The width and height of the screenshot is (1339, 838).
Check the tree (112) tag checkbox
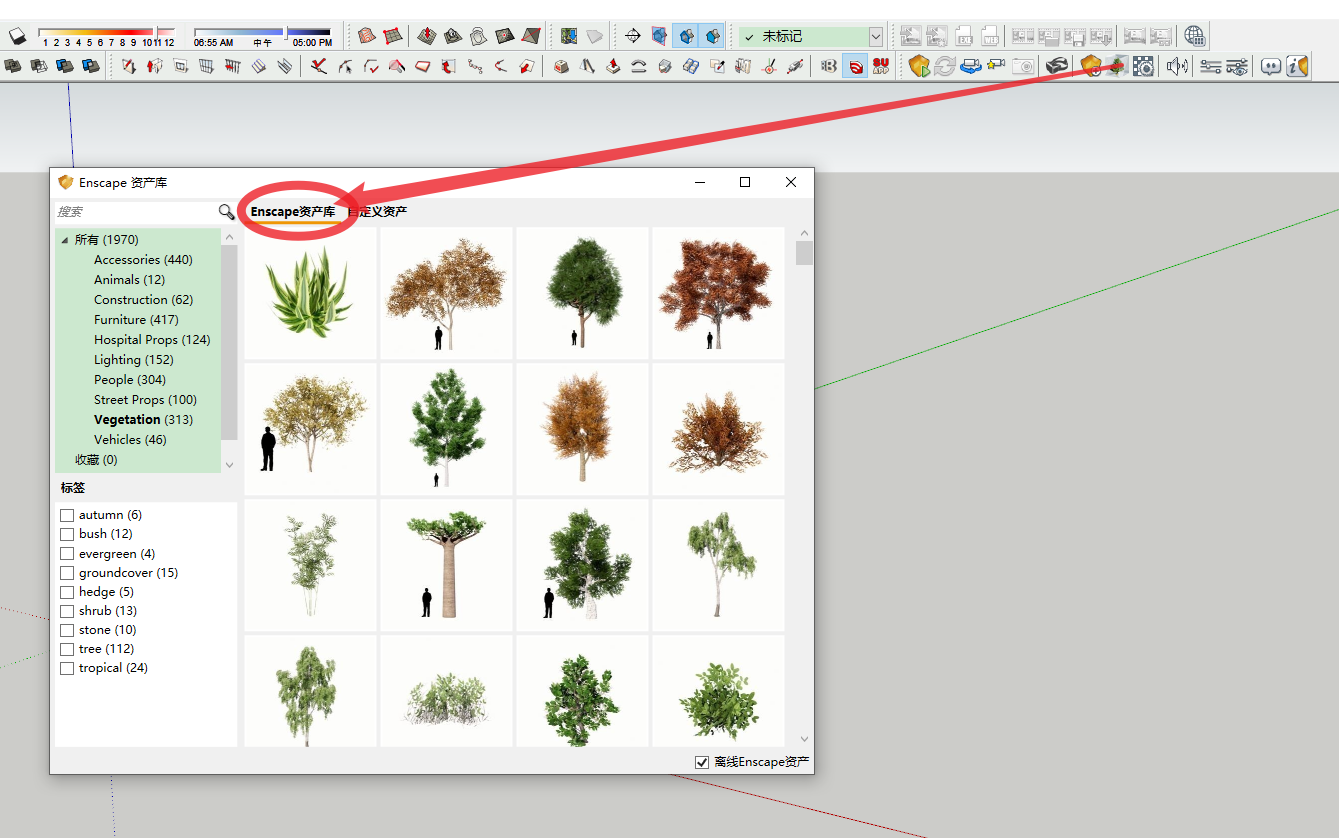(x=67, y=649)
